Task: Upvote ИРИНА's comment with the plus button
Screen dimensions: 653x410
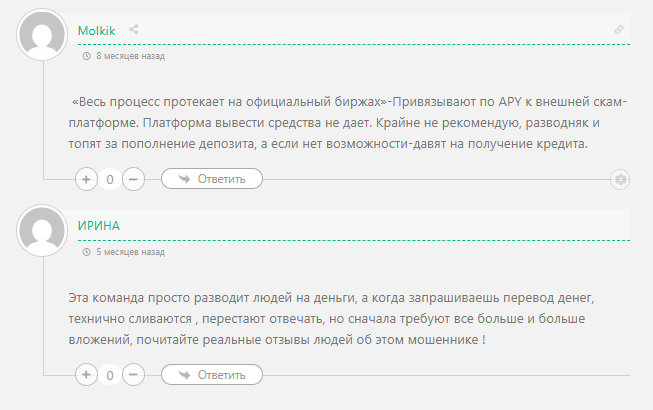Action: pos(86,375)
